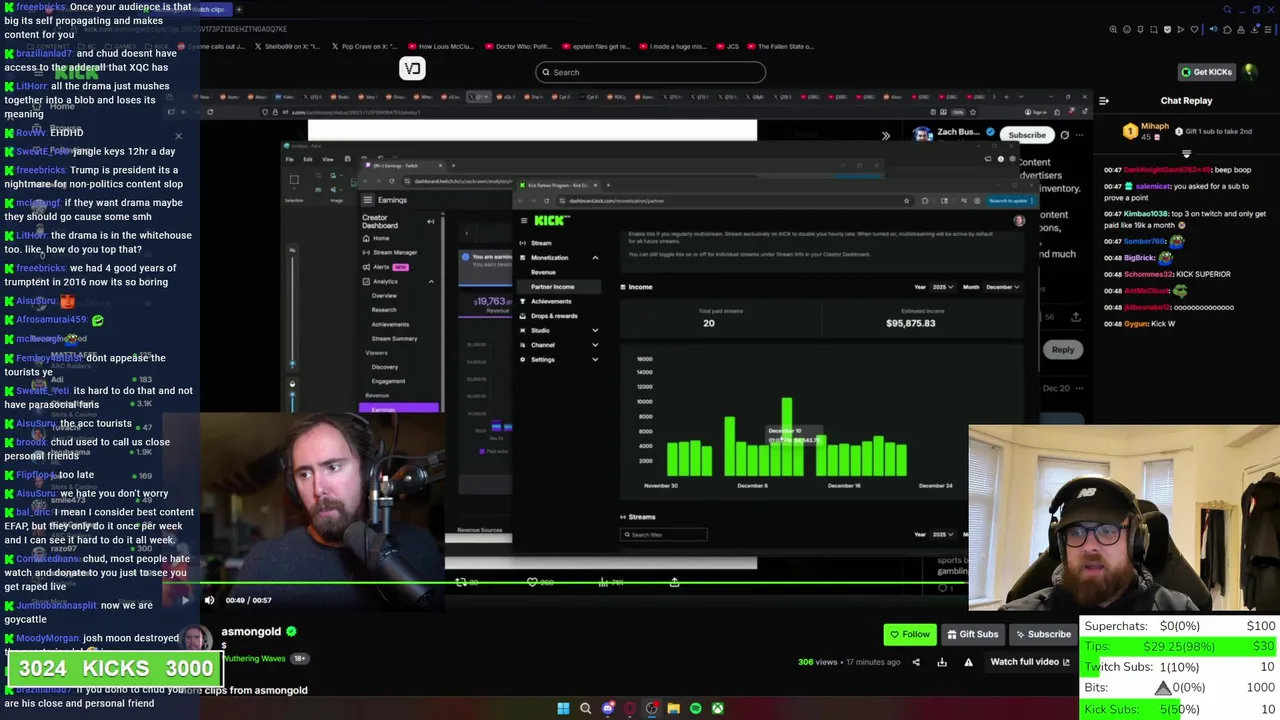Collapse Analytics section in Twitch dashboard
This screenshot has height=720, width=1280.
(431, 282)
